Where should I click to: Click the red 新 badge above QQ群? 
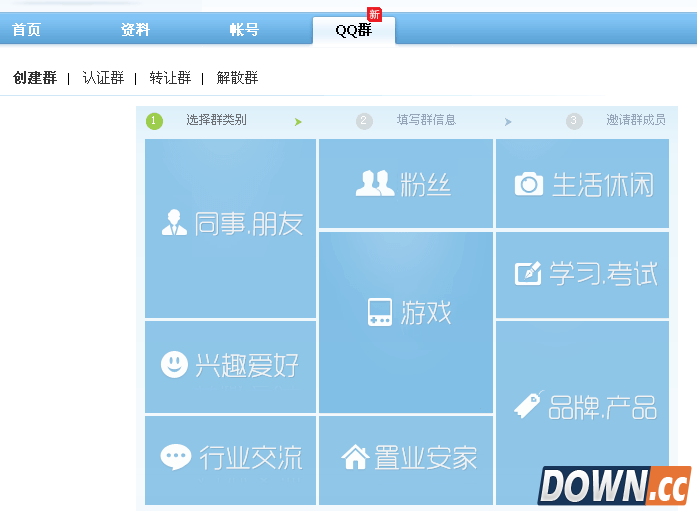pos(374,14)
